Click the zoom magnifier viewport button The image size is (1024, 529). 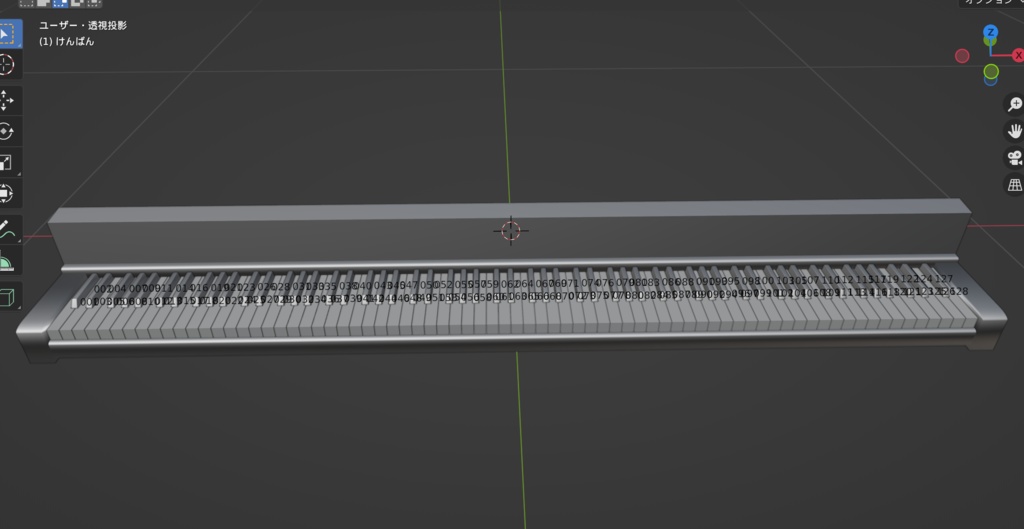tap(1014, 104)
